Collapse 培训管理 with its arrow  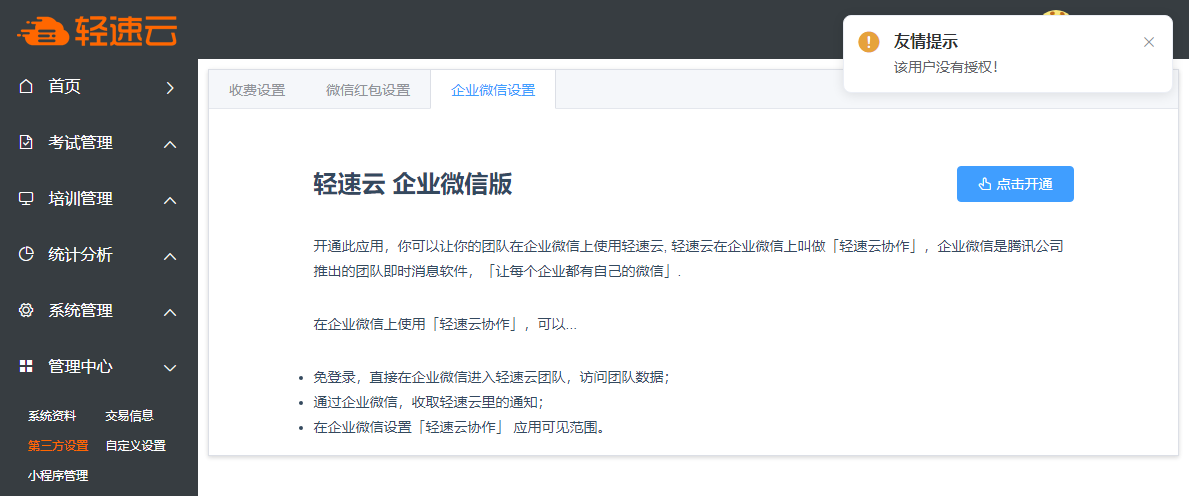(x=171, y=200)
